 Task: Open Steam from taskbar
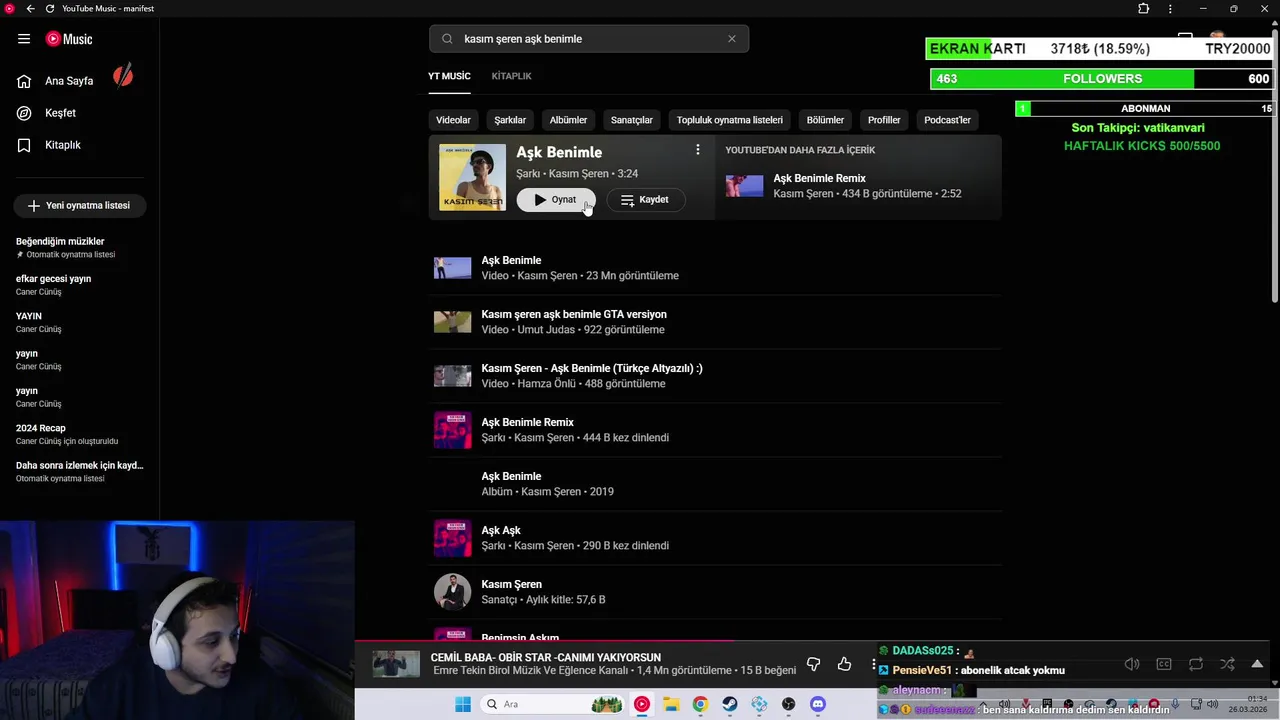point(730,704)
